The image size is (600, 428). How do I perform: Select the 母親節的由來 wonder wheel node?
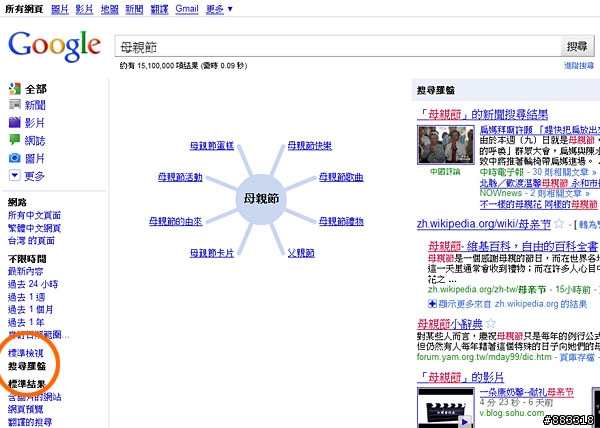click(176, 221)
